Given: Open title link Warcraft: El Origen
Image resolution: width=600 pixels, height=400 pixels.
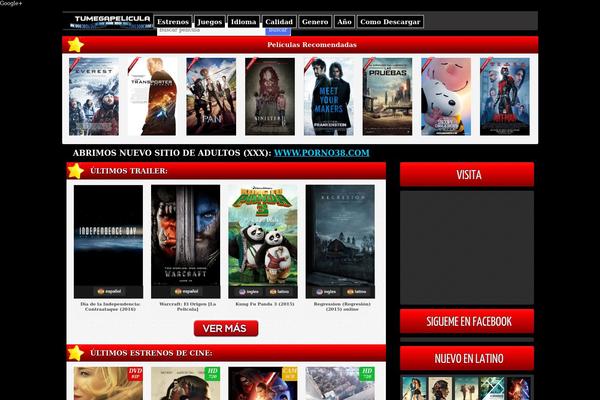Looking at the screenshot, I should (x=188, y=306).
